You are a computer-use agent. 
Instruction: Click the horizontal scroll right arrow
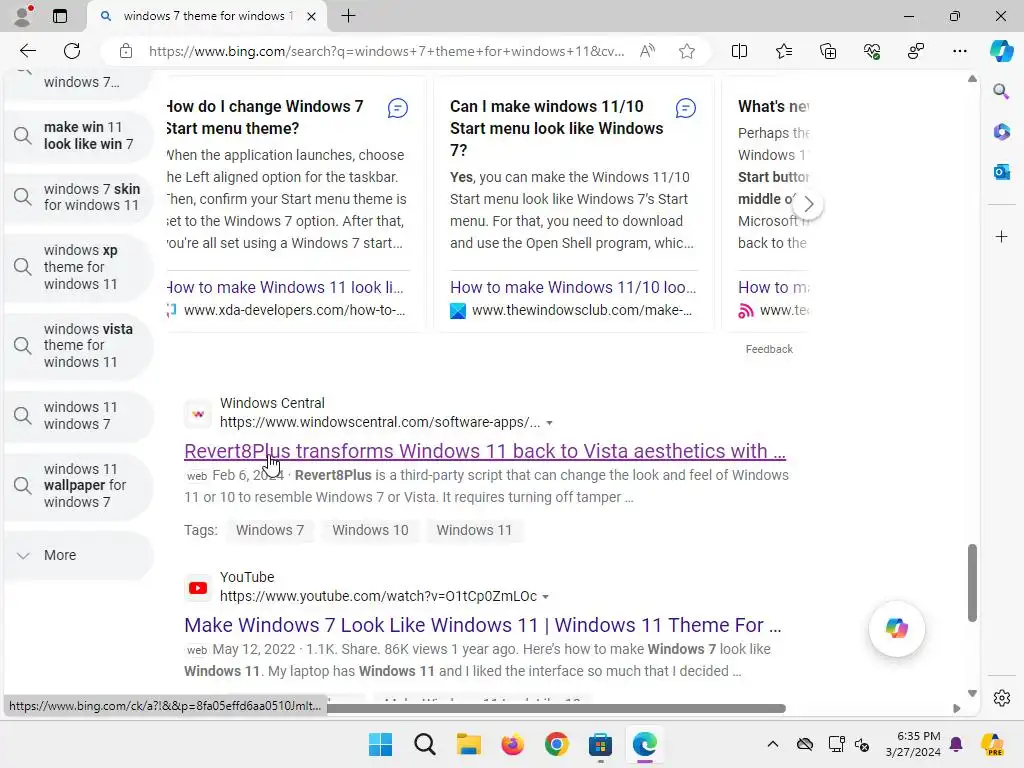(957, 708)
